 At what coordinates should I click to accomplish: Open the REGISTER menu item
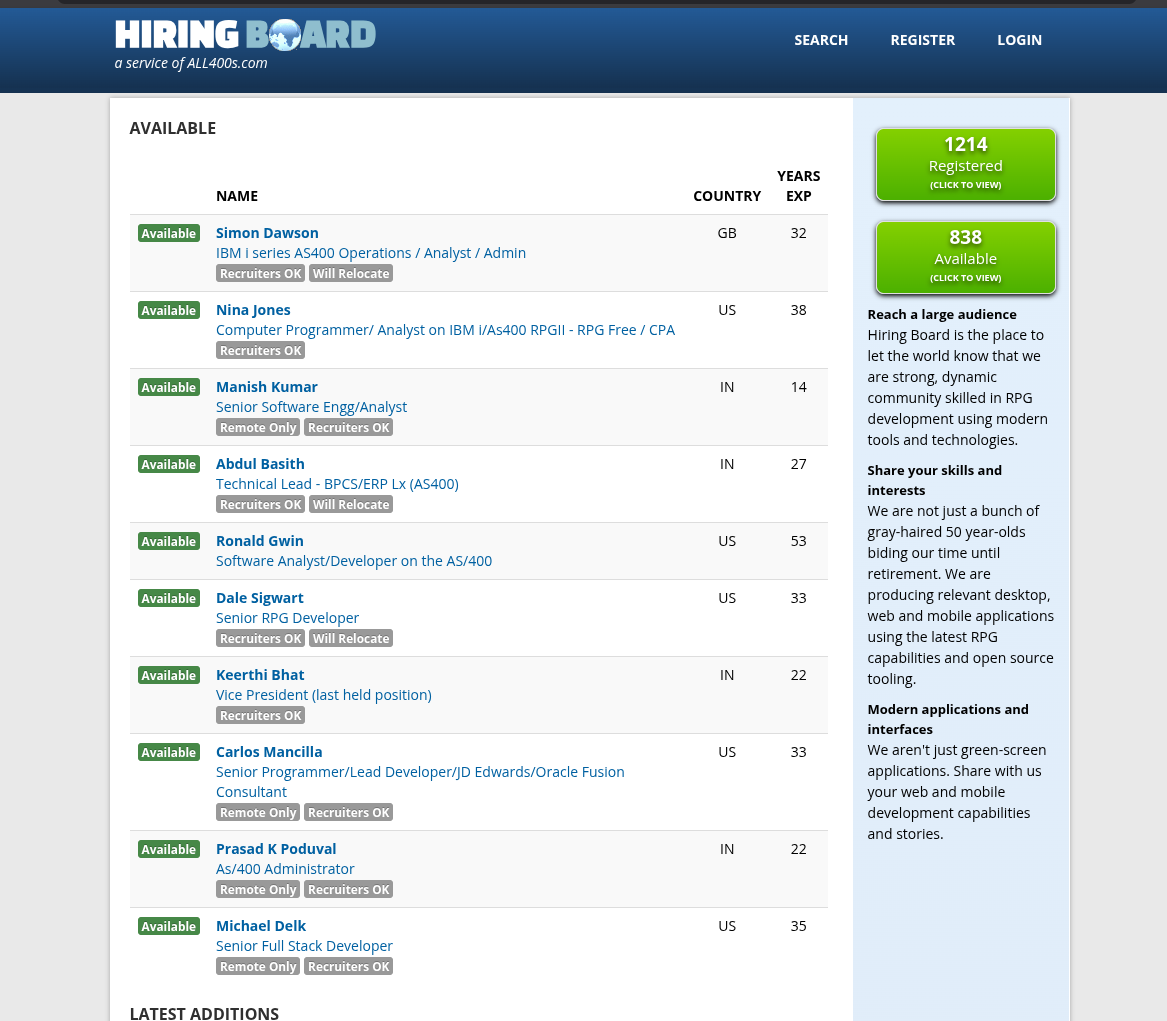tap(922, 40)
